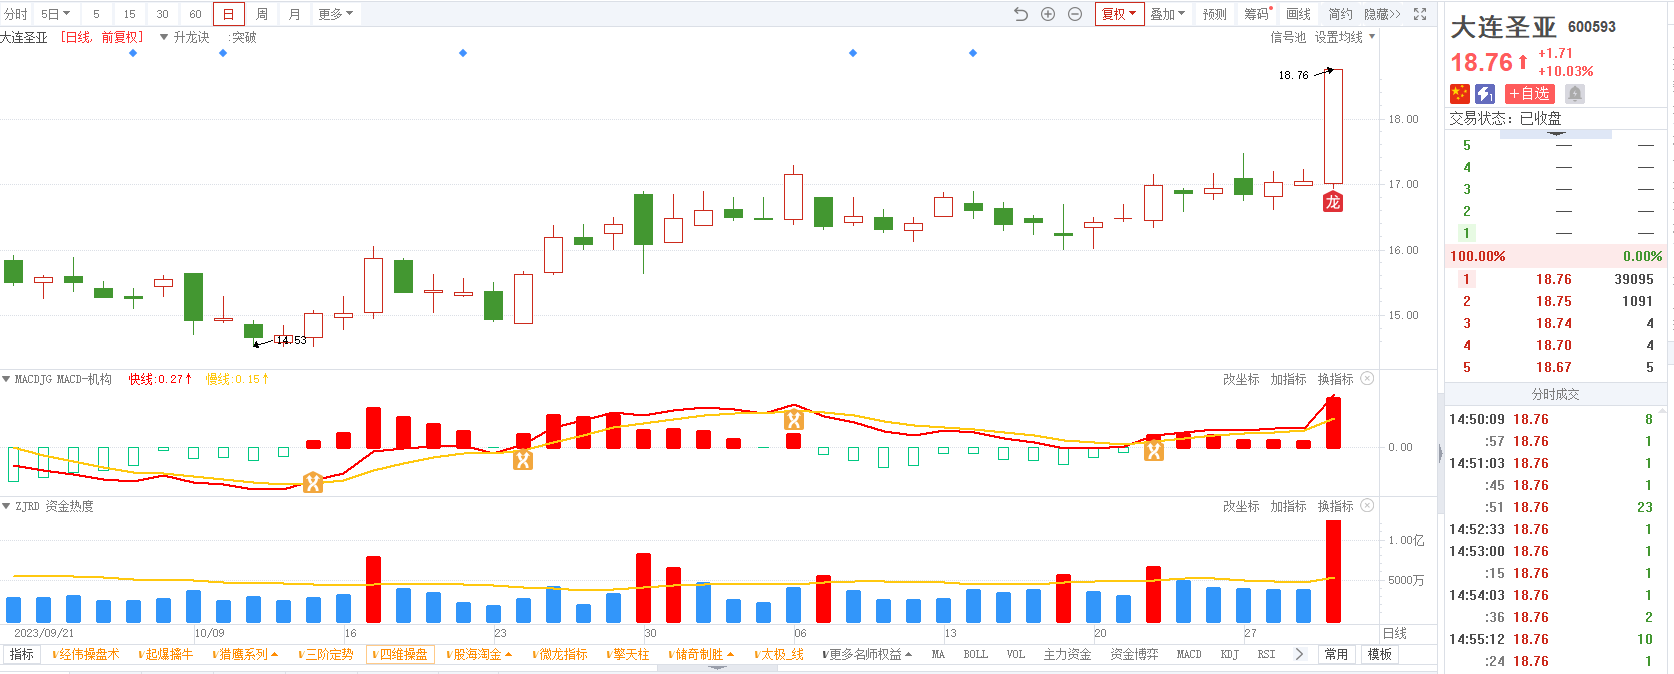Screen dimensions: 1674x674
Task: Open the 更多 periods dropdown
Action: pos(336,14)
